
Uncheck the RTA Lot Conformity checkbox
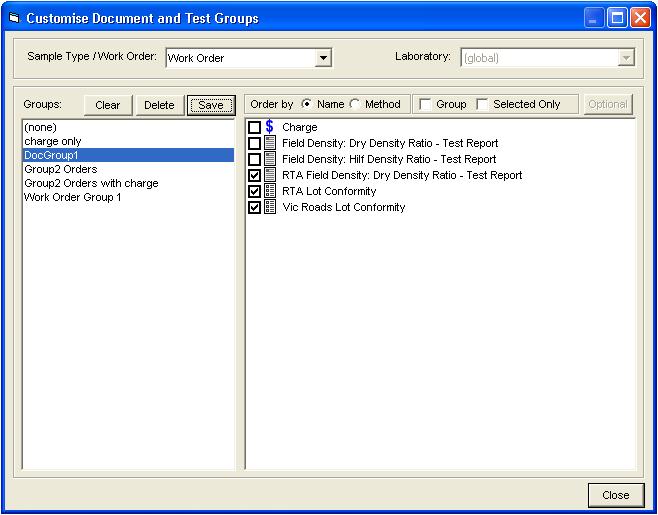click(254, 191)
